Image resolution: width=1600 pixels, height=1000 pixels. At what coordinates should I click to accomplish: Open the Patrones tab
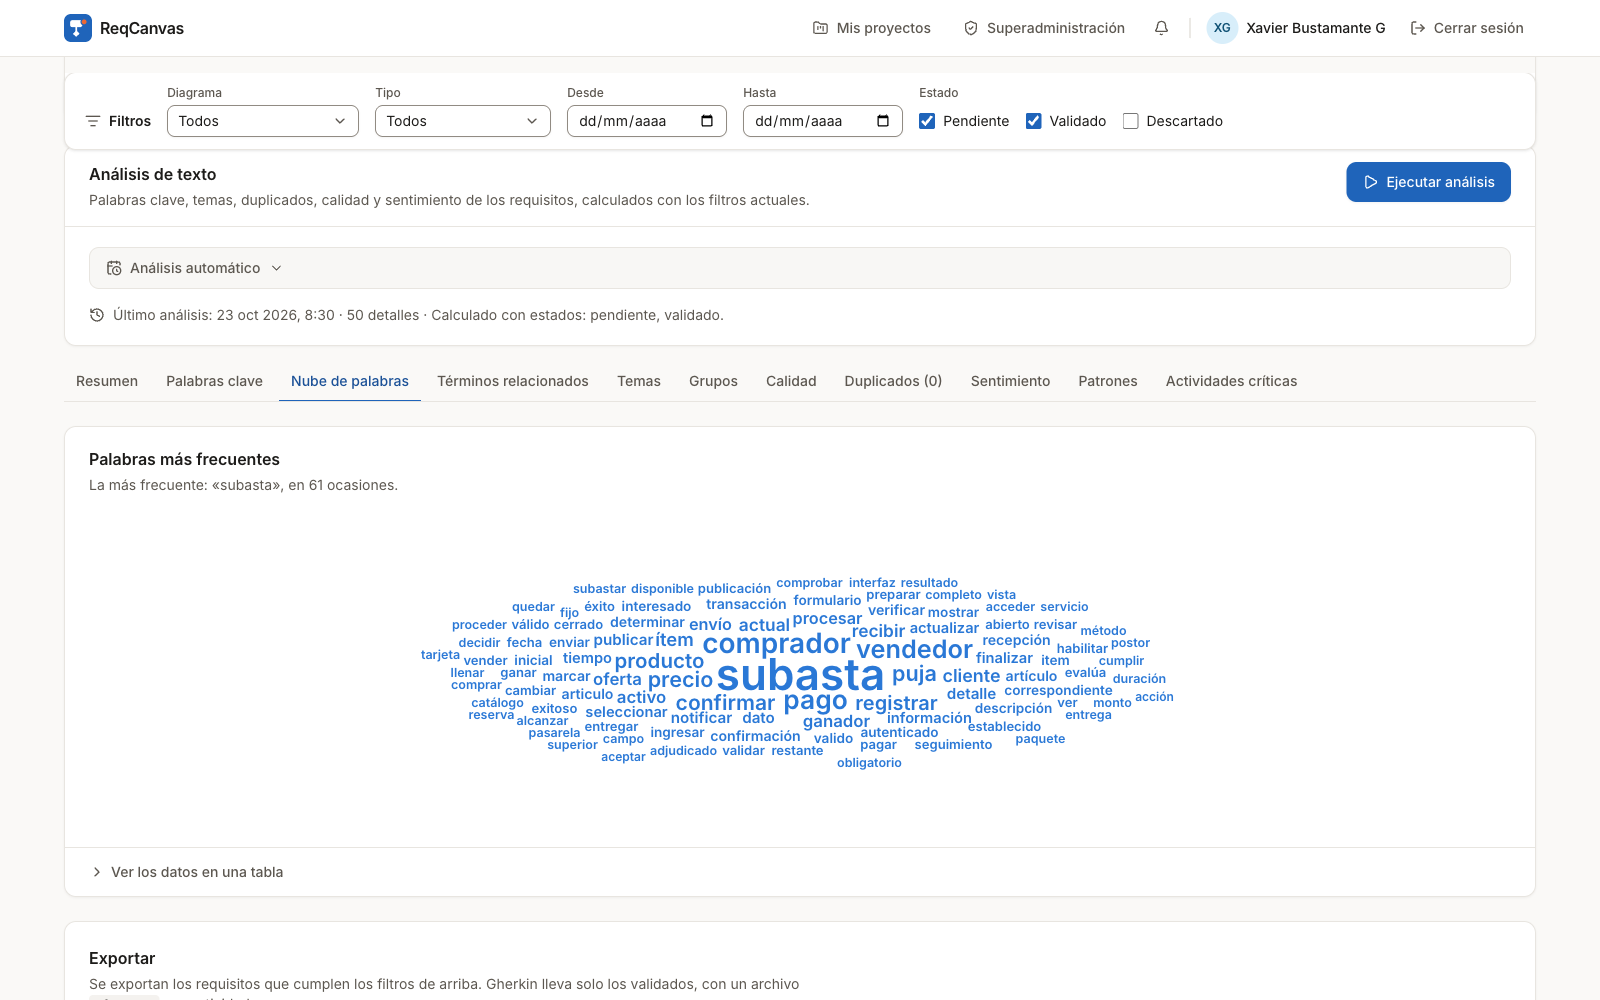click(x=1108, y=381)
